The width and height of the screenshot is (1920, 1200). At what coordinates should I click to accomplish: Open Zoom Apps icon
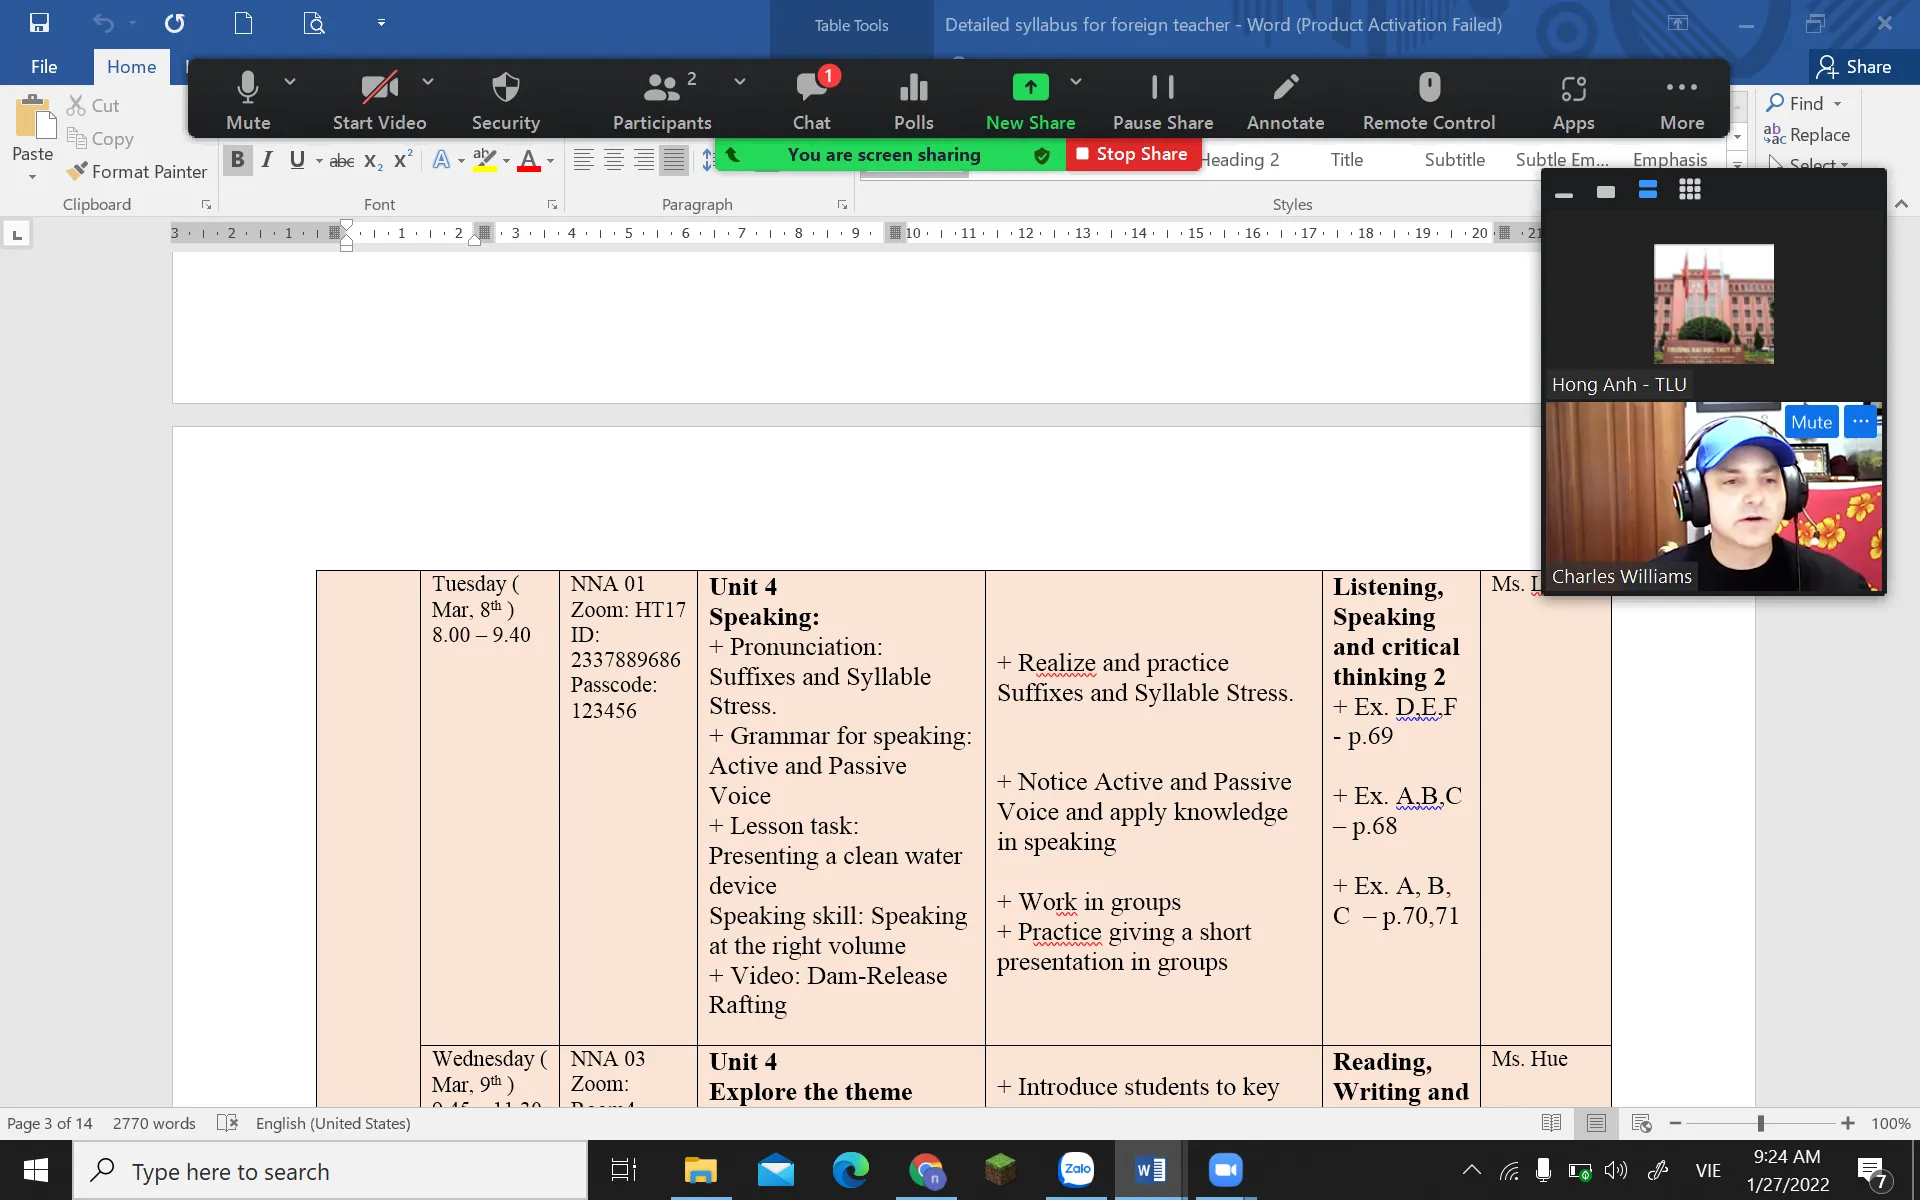(1573, 90)
